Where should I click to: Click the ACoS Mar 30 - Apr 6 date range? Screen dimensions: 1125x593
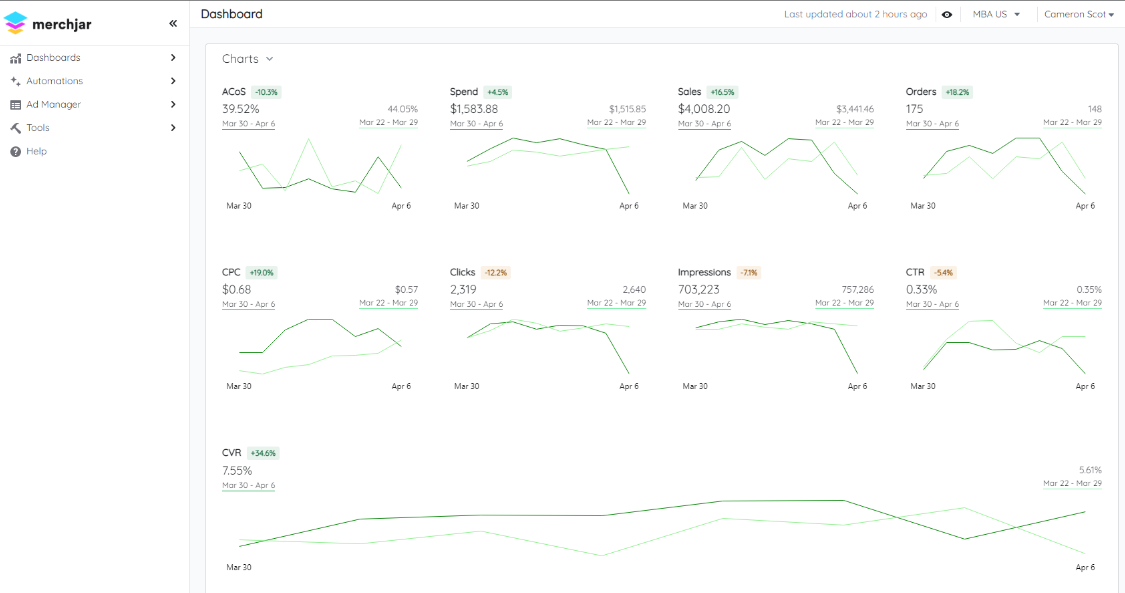[248, 123]
